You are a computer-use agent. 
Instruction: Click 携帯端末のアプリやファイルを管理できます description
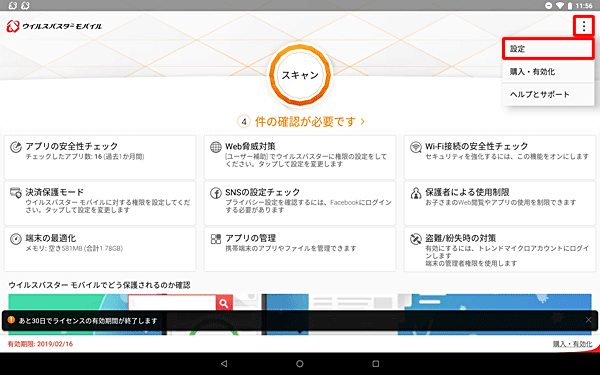coord(291,248)
